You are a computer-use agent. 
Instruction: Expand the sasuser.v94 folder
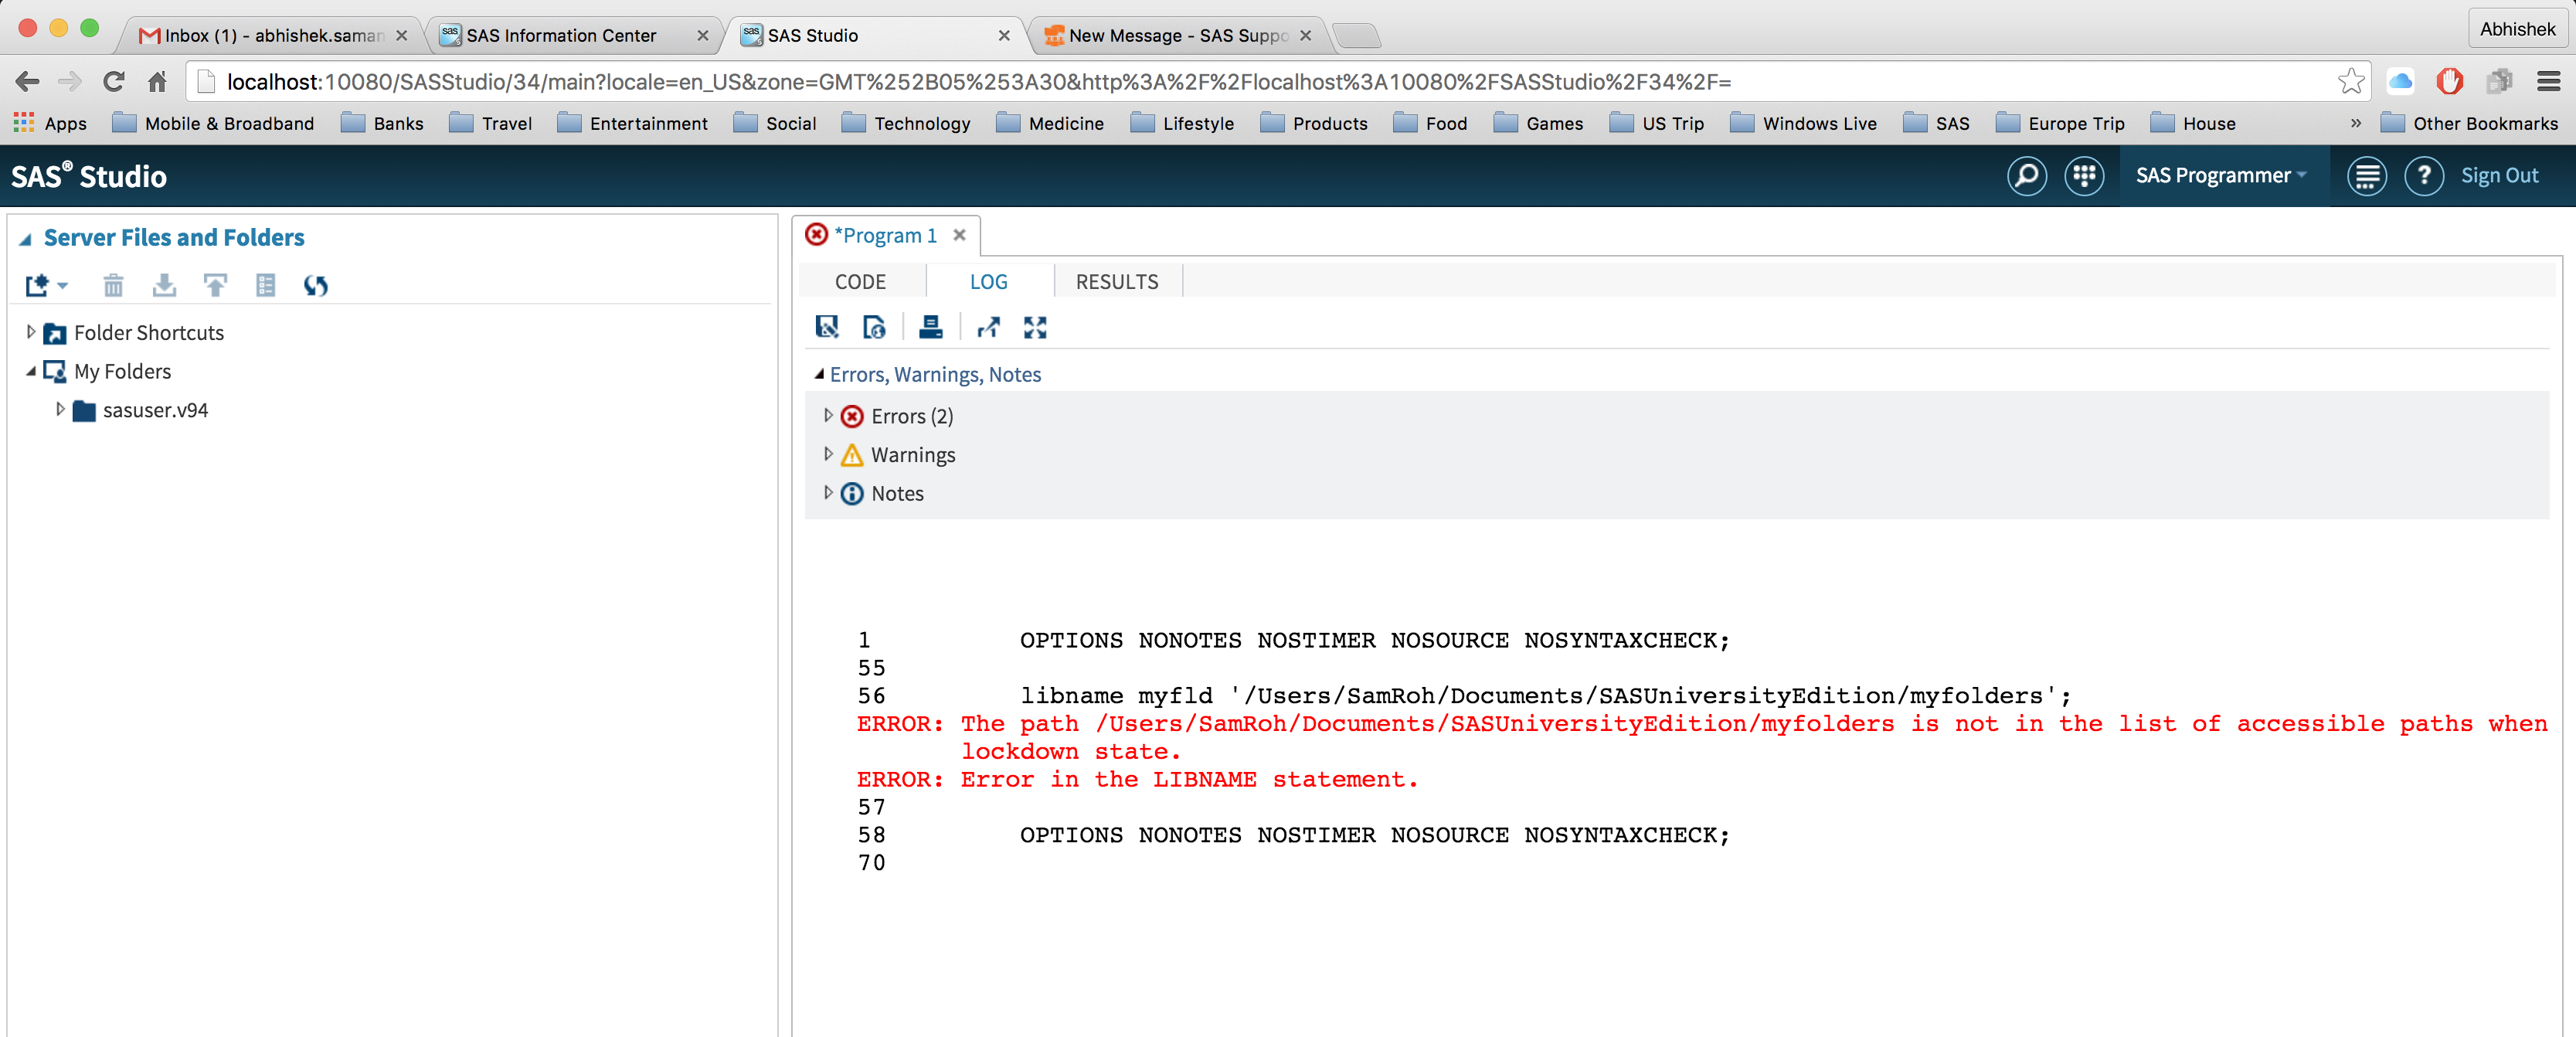coord(60,410)
